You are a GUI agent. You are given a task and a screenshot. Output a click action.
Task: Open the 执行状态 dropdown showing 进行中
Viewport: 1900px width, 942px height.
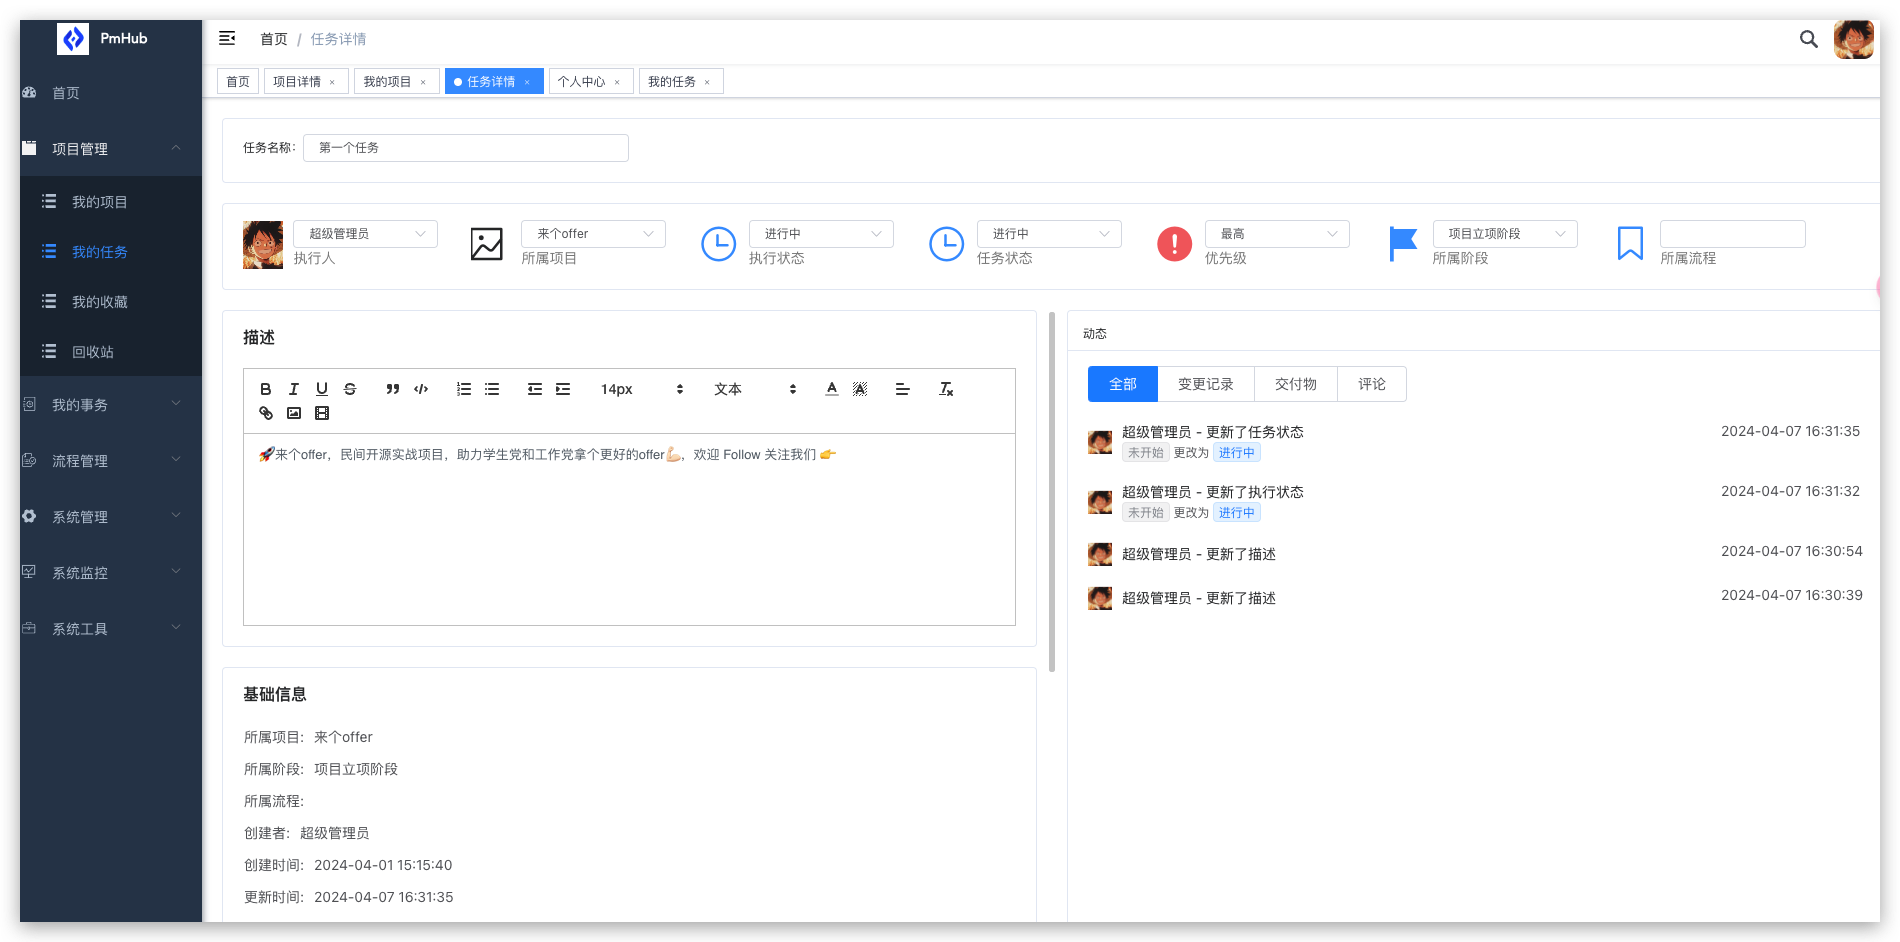click(x=821, y=233)
